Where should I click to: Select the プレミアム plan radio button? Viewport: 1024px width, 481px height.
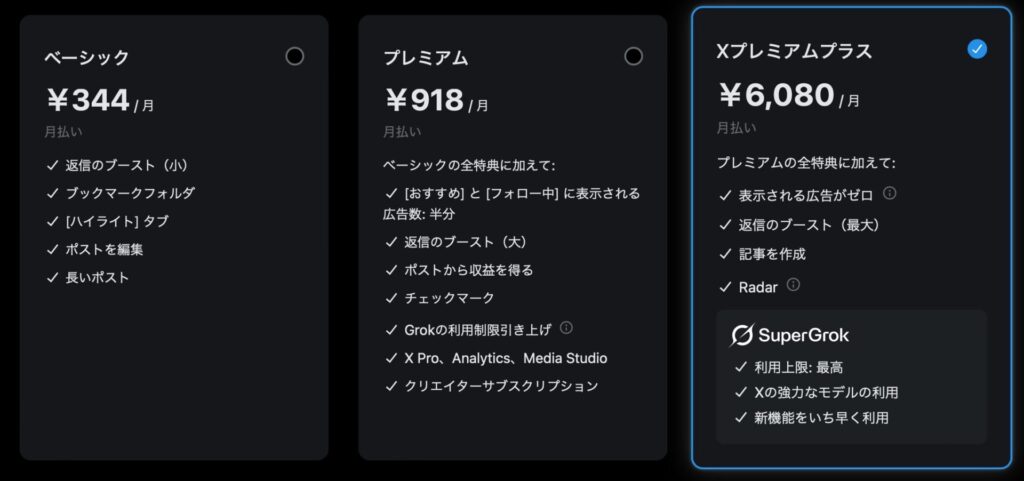[633, 56]
